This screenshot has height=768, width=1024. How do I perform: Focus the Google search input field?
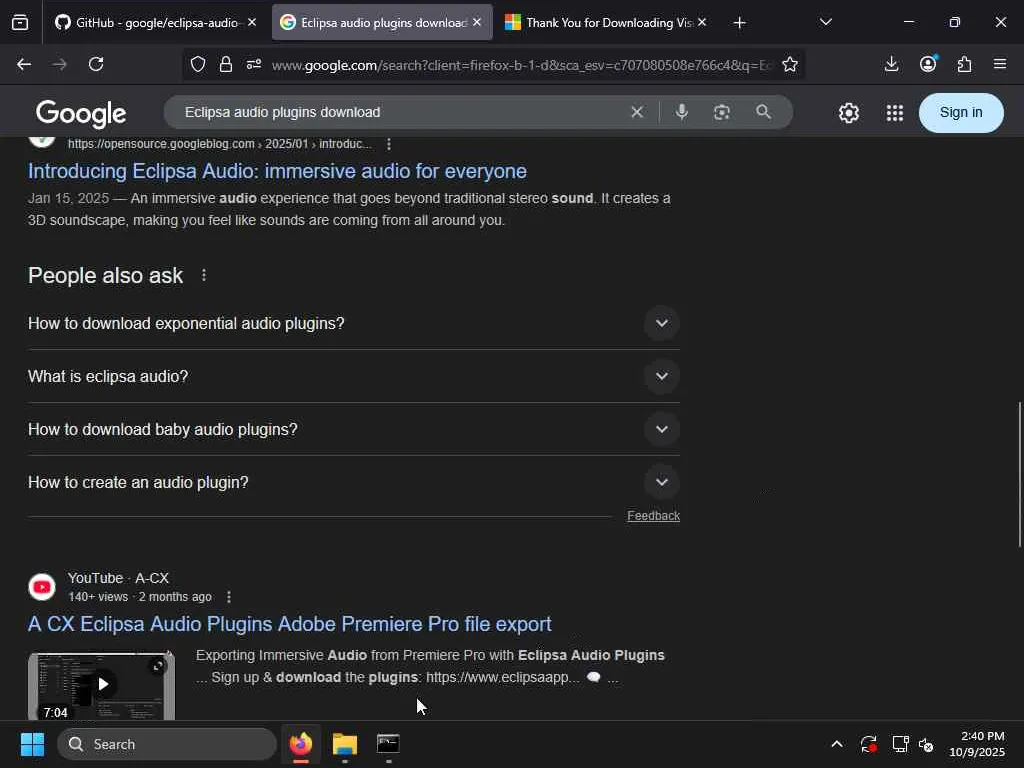click(398, 112)
